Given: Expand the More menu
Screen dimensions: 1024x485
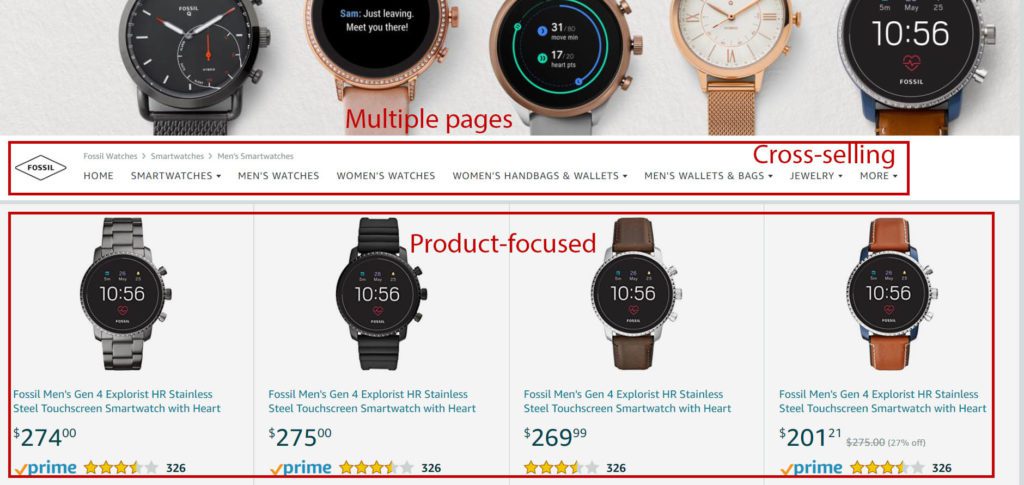Looking at the screenshot, I should tap(878, 176).
